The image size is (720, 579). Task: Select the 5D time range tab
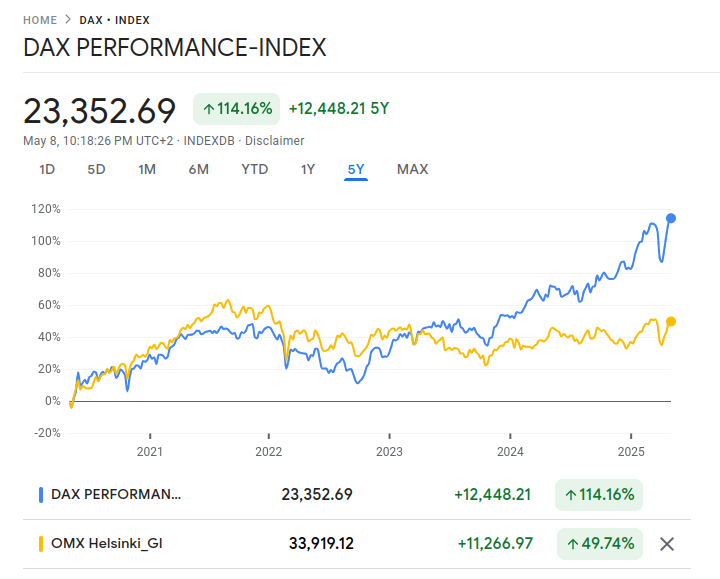pyautogui.click(x=96, y=169)
